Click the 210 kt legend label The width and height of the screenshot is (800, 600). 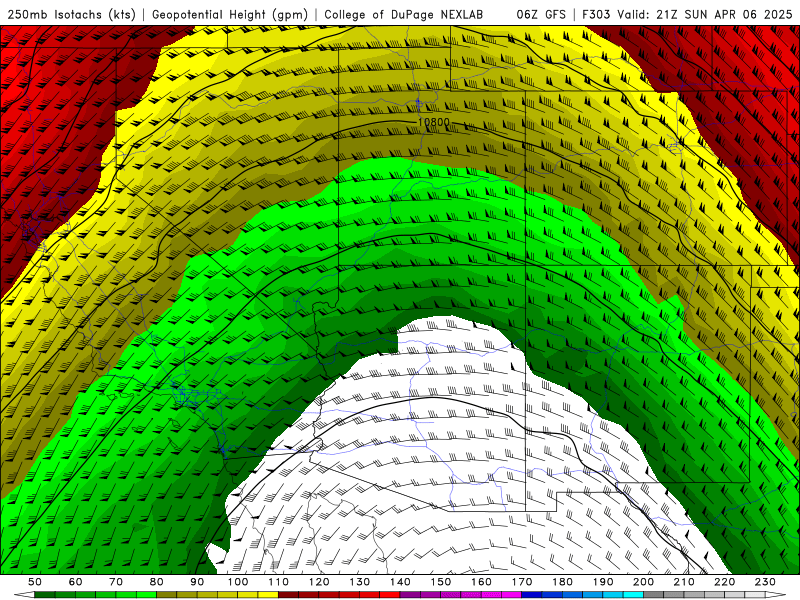684,582
